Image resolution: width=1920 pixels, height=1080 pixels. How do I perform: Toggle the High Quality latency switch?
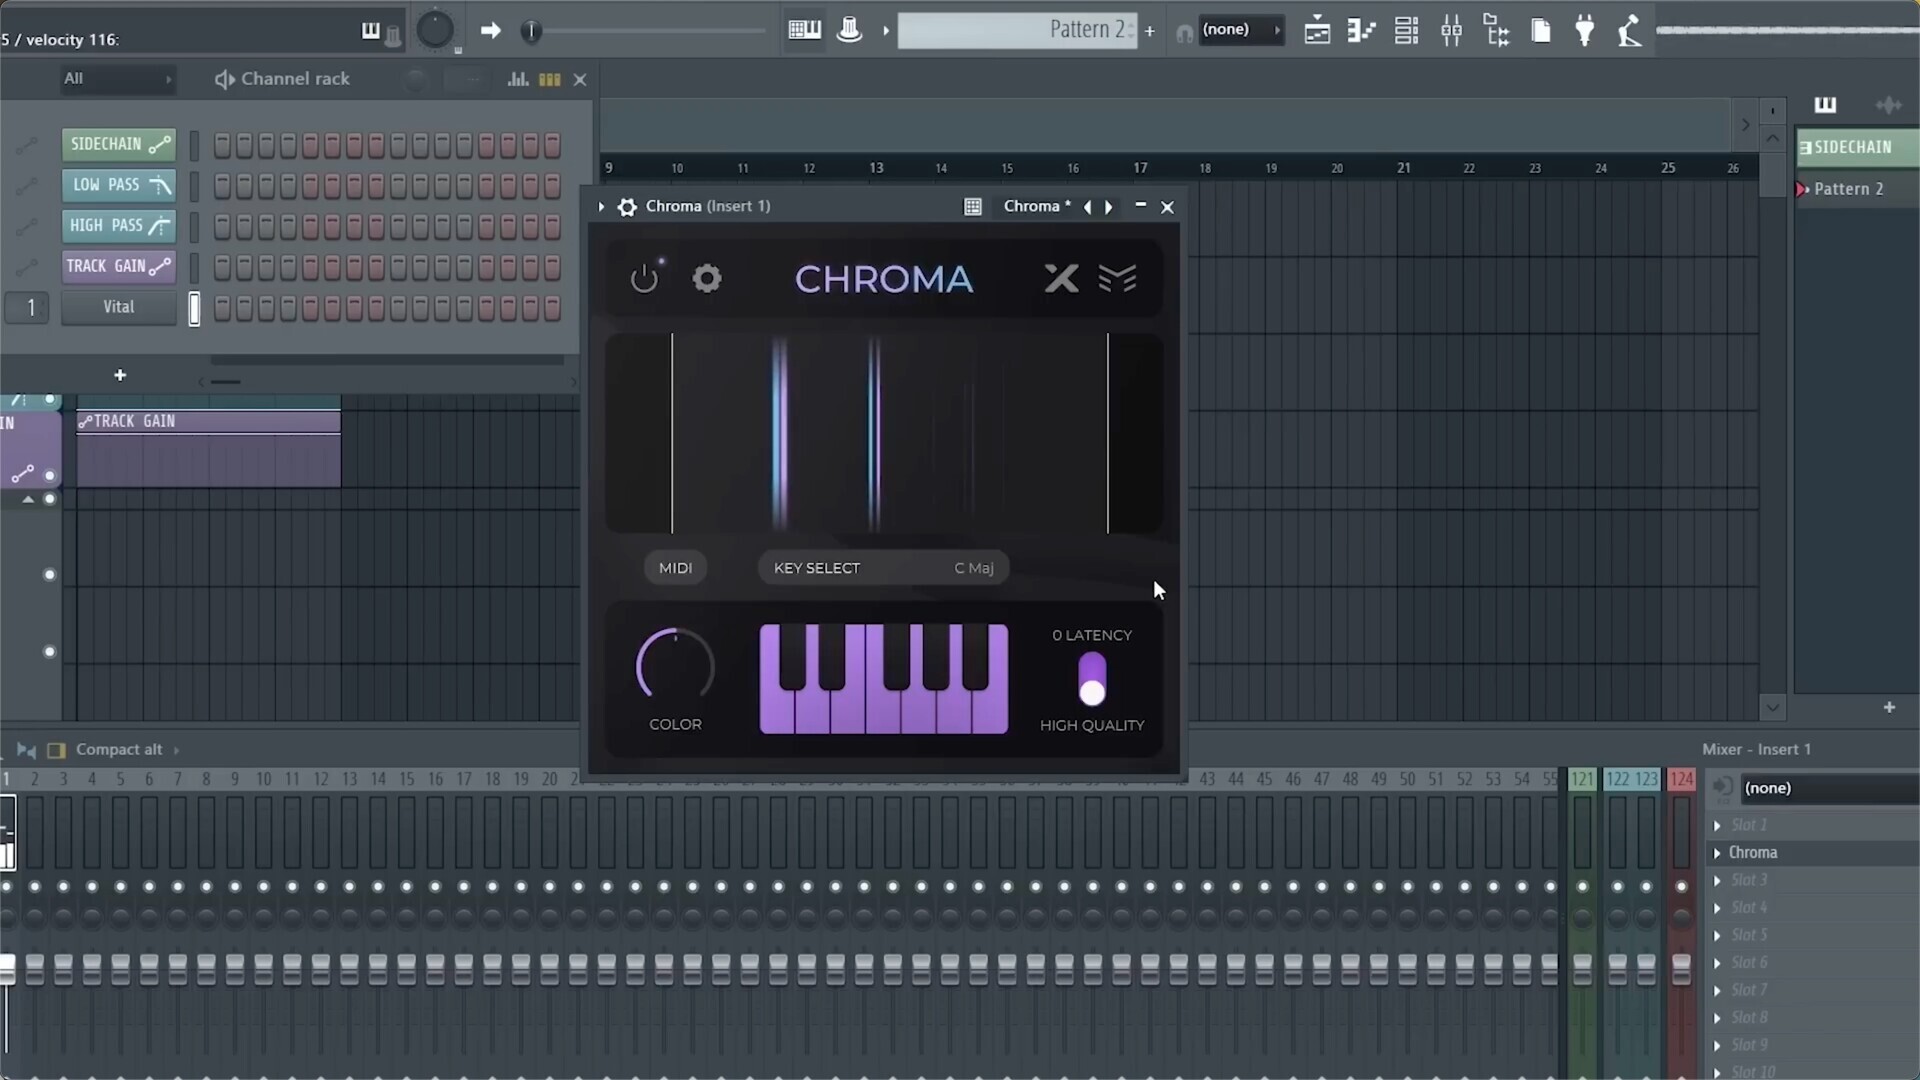click(1092, 679)
